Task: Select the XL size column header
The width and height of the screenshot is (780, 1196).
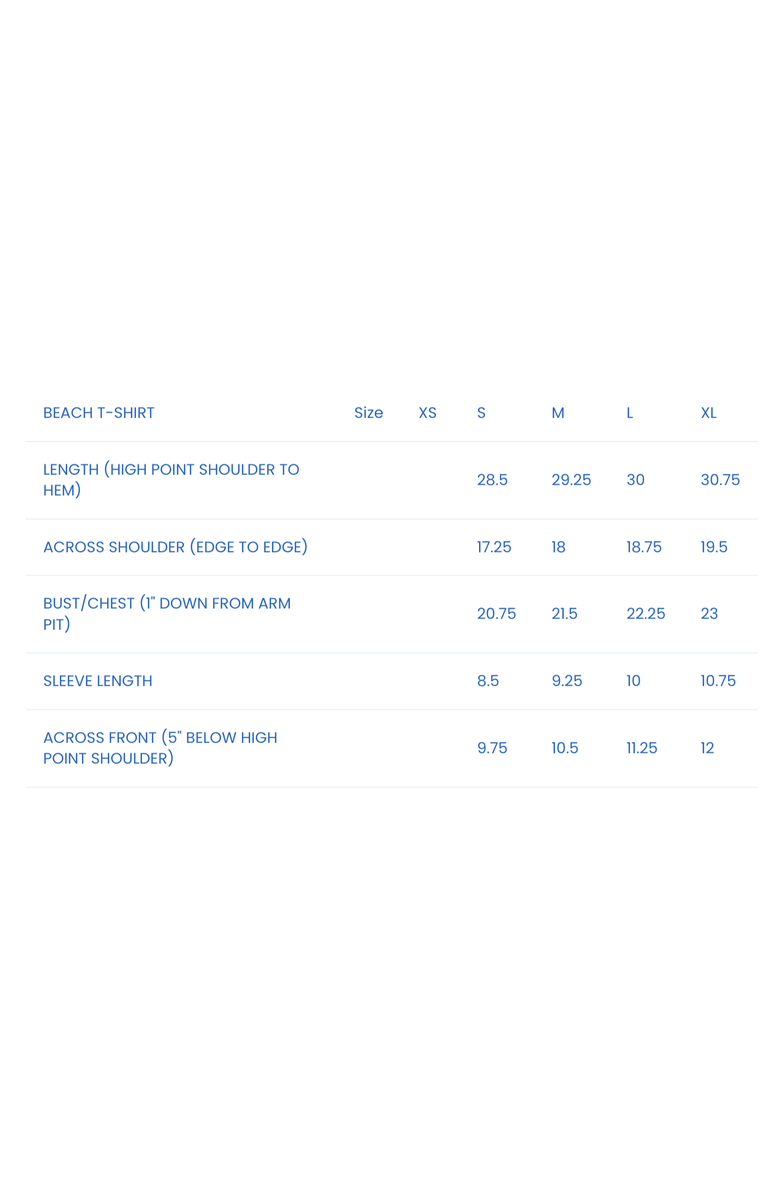Action: [x=708, y=413]
